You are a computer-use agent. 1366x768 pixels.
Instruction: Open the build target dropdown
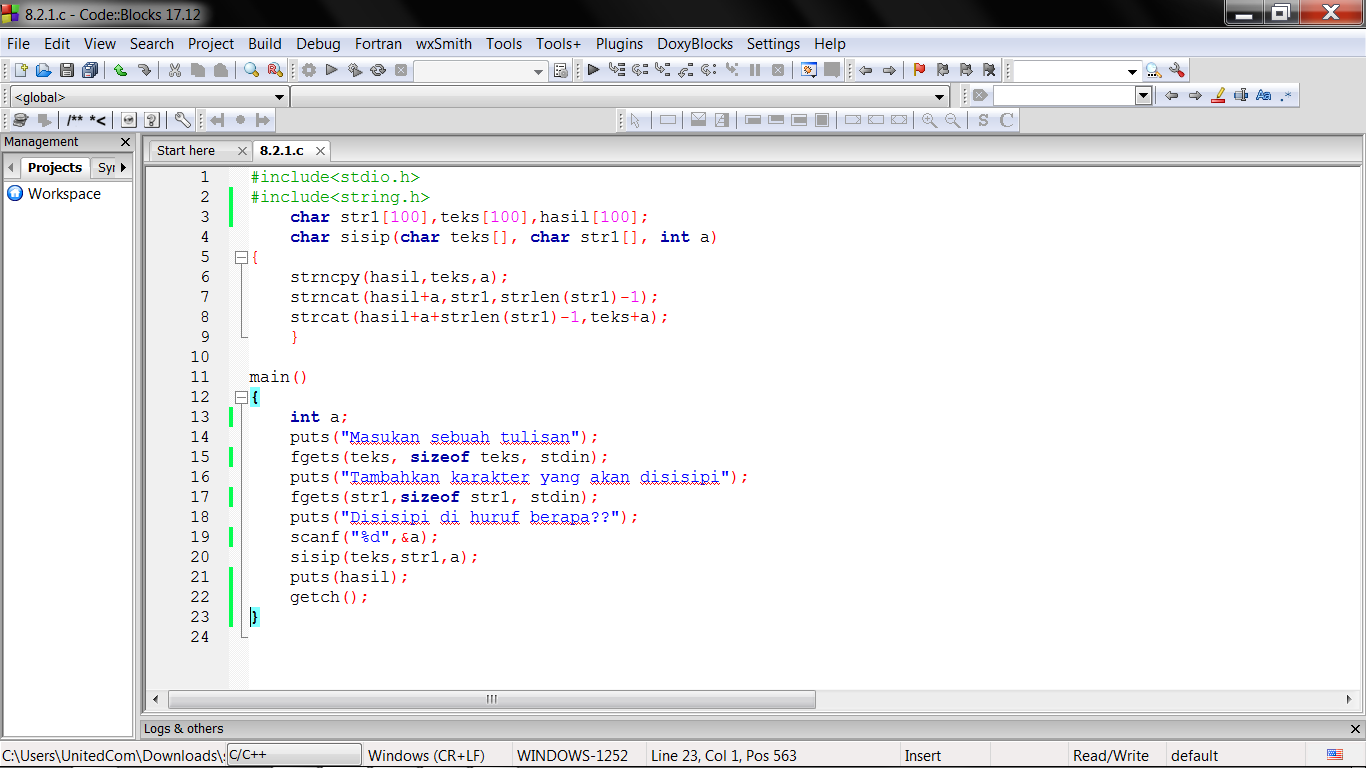[539, 71]
